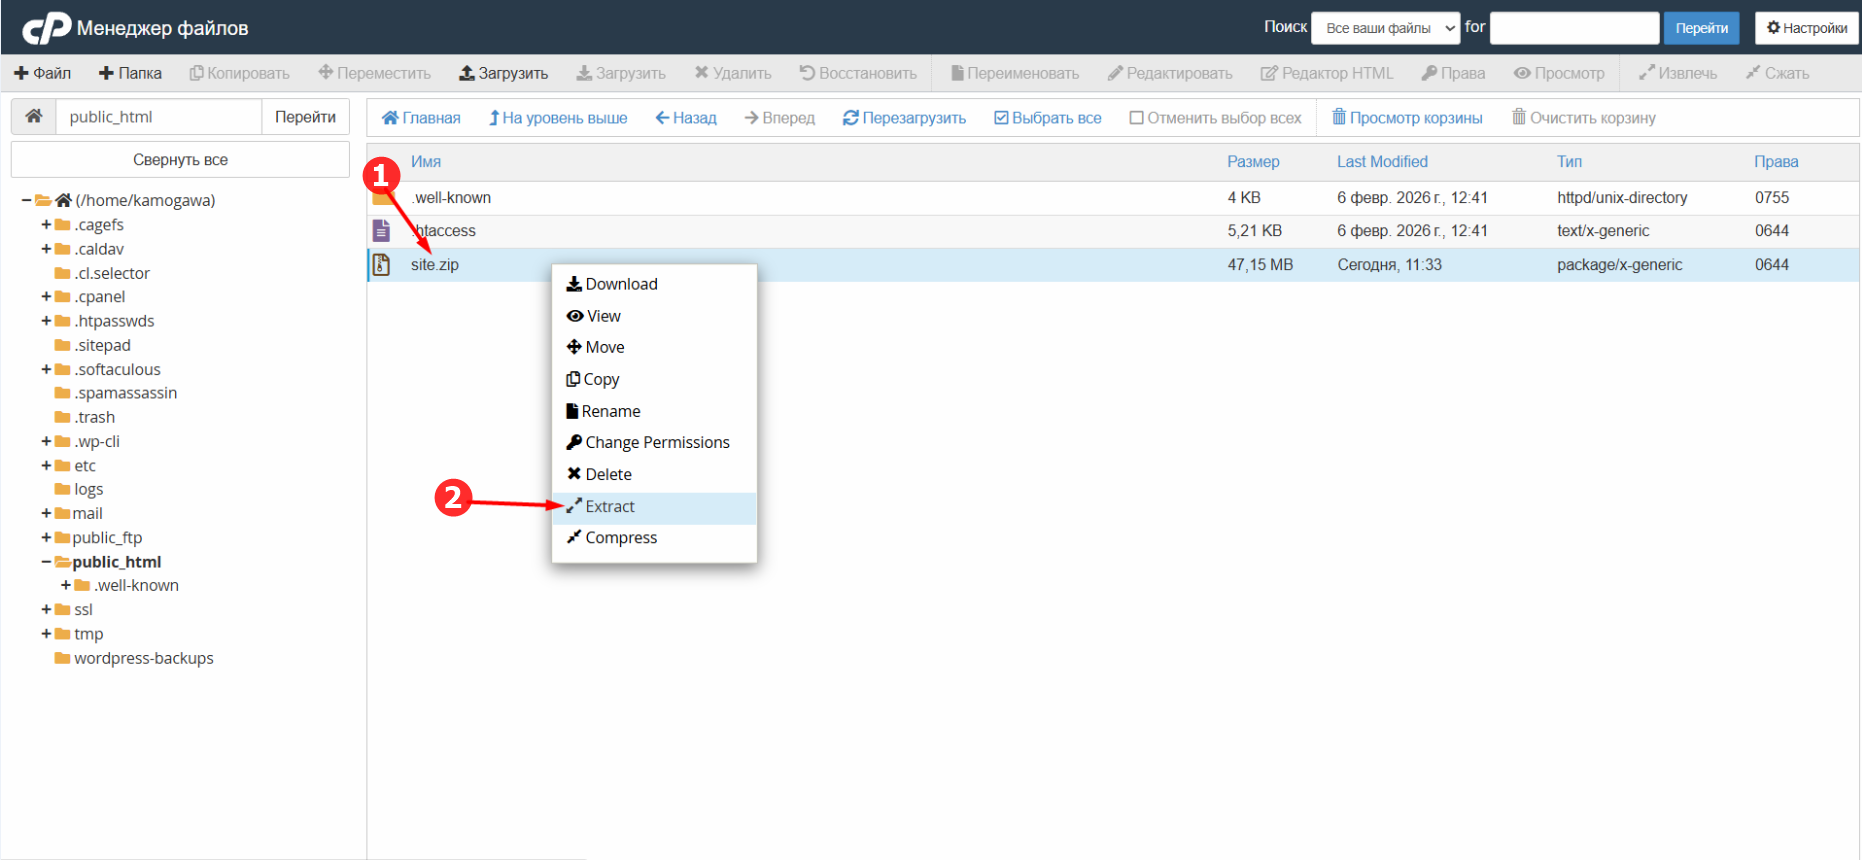
Task: Click Просмотр in the toolbar
Action: tap(1559, 73)
